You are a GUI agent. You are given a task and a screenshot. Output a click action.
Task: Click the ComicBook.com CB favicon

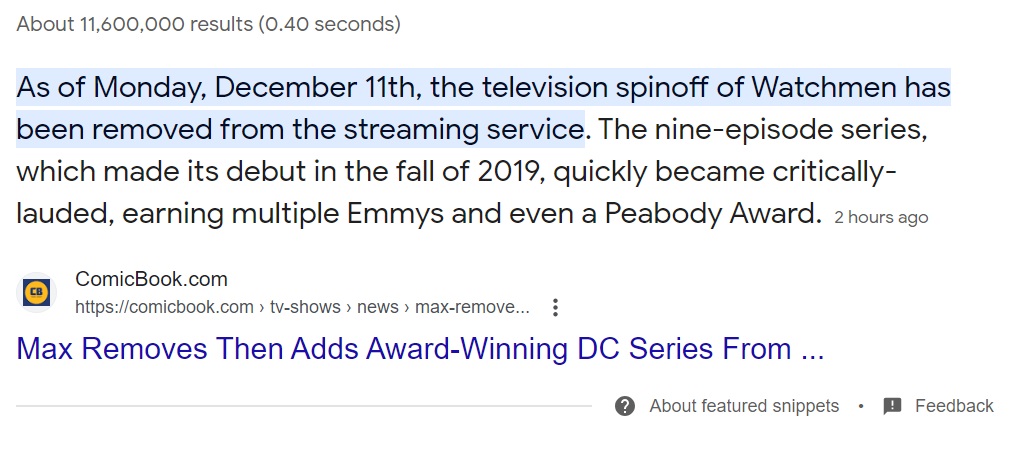pos(36,293)
